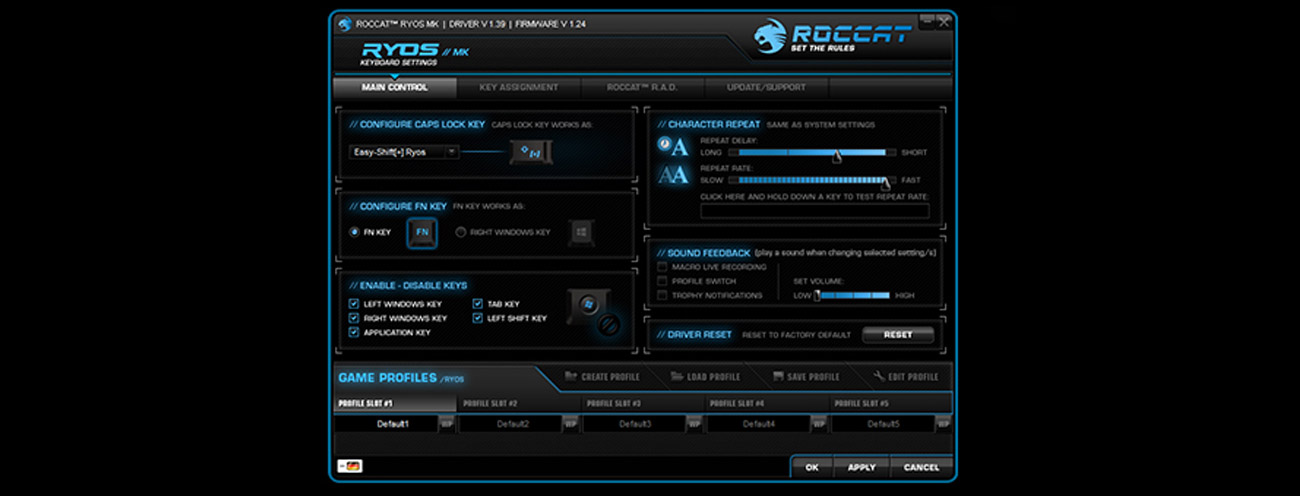This screenshot has height=496, width=1300.
Task: Click the WP icon next to Default1
Action: pyautogui.click(x=446, y=424)
